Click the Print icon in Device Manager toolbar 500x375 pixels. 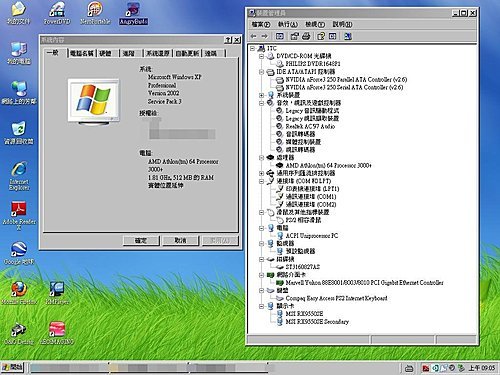point(306,36)
